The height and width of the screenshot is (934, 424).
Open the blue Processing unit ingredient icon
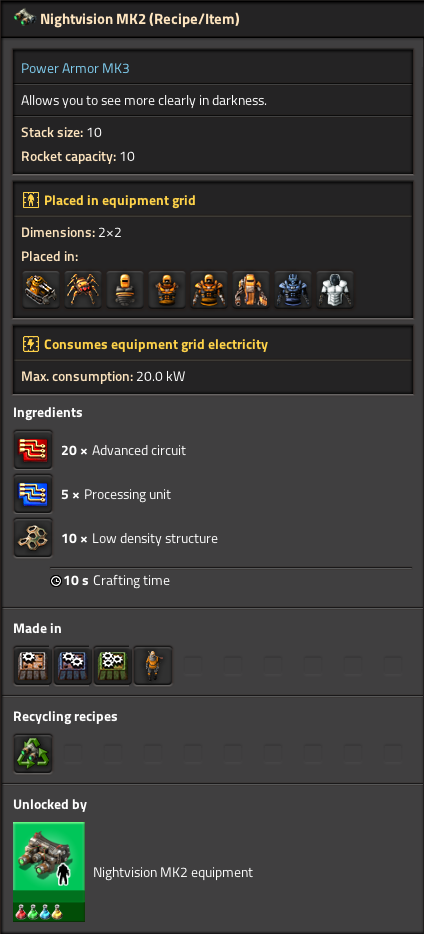33,494
